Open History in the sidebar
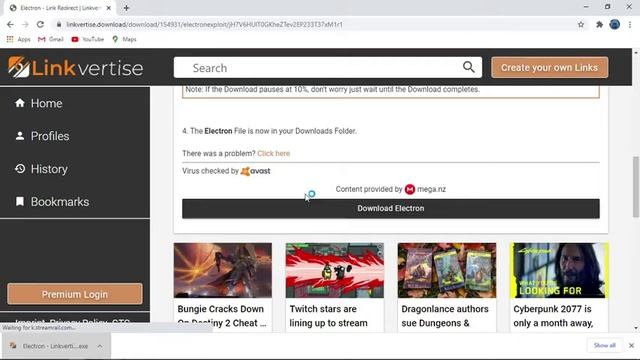The height and width of the screenshot is (360, 640). (x=41, y=169)
